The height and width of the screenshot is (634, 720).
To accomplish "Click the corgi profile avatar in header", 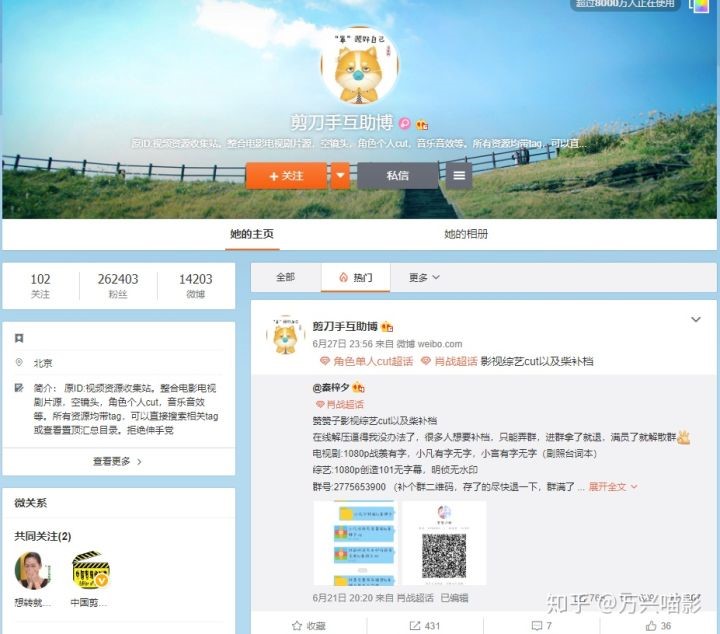I will click(359, 66).
